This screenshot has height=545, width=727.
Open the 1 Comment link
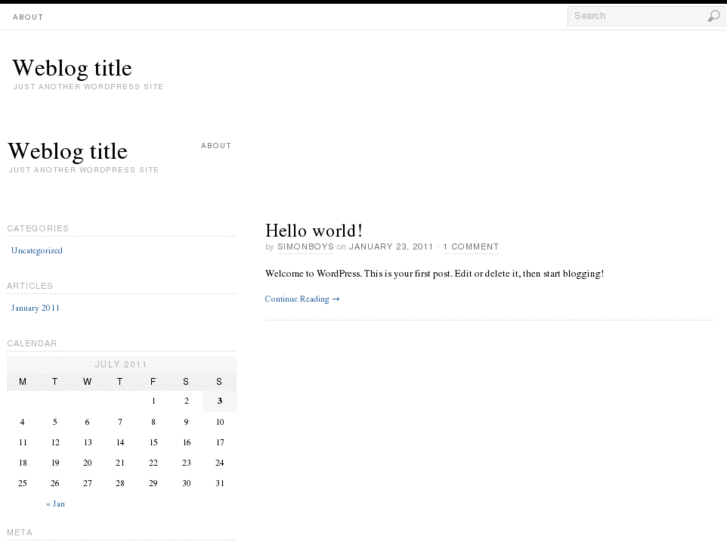coord(471,247)
